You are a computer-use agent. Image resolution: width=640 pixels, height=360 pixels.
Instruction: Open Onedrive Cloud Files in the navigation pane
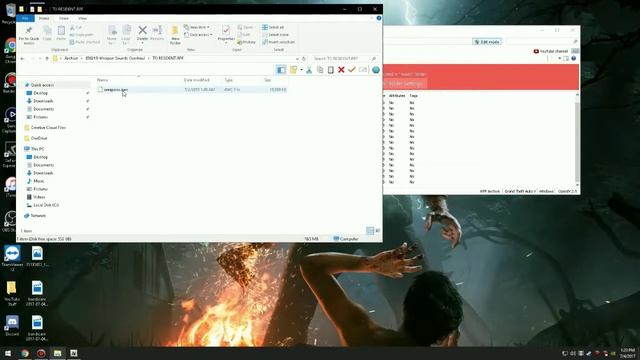coord(48,128)
